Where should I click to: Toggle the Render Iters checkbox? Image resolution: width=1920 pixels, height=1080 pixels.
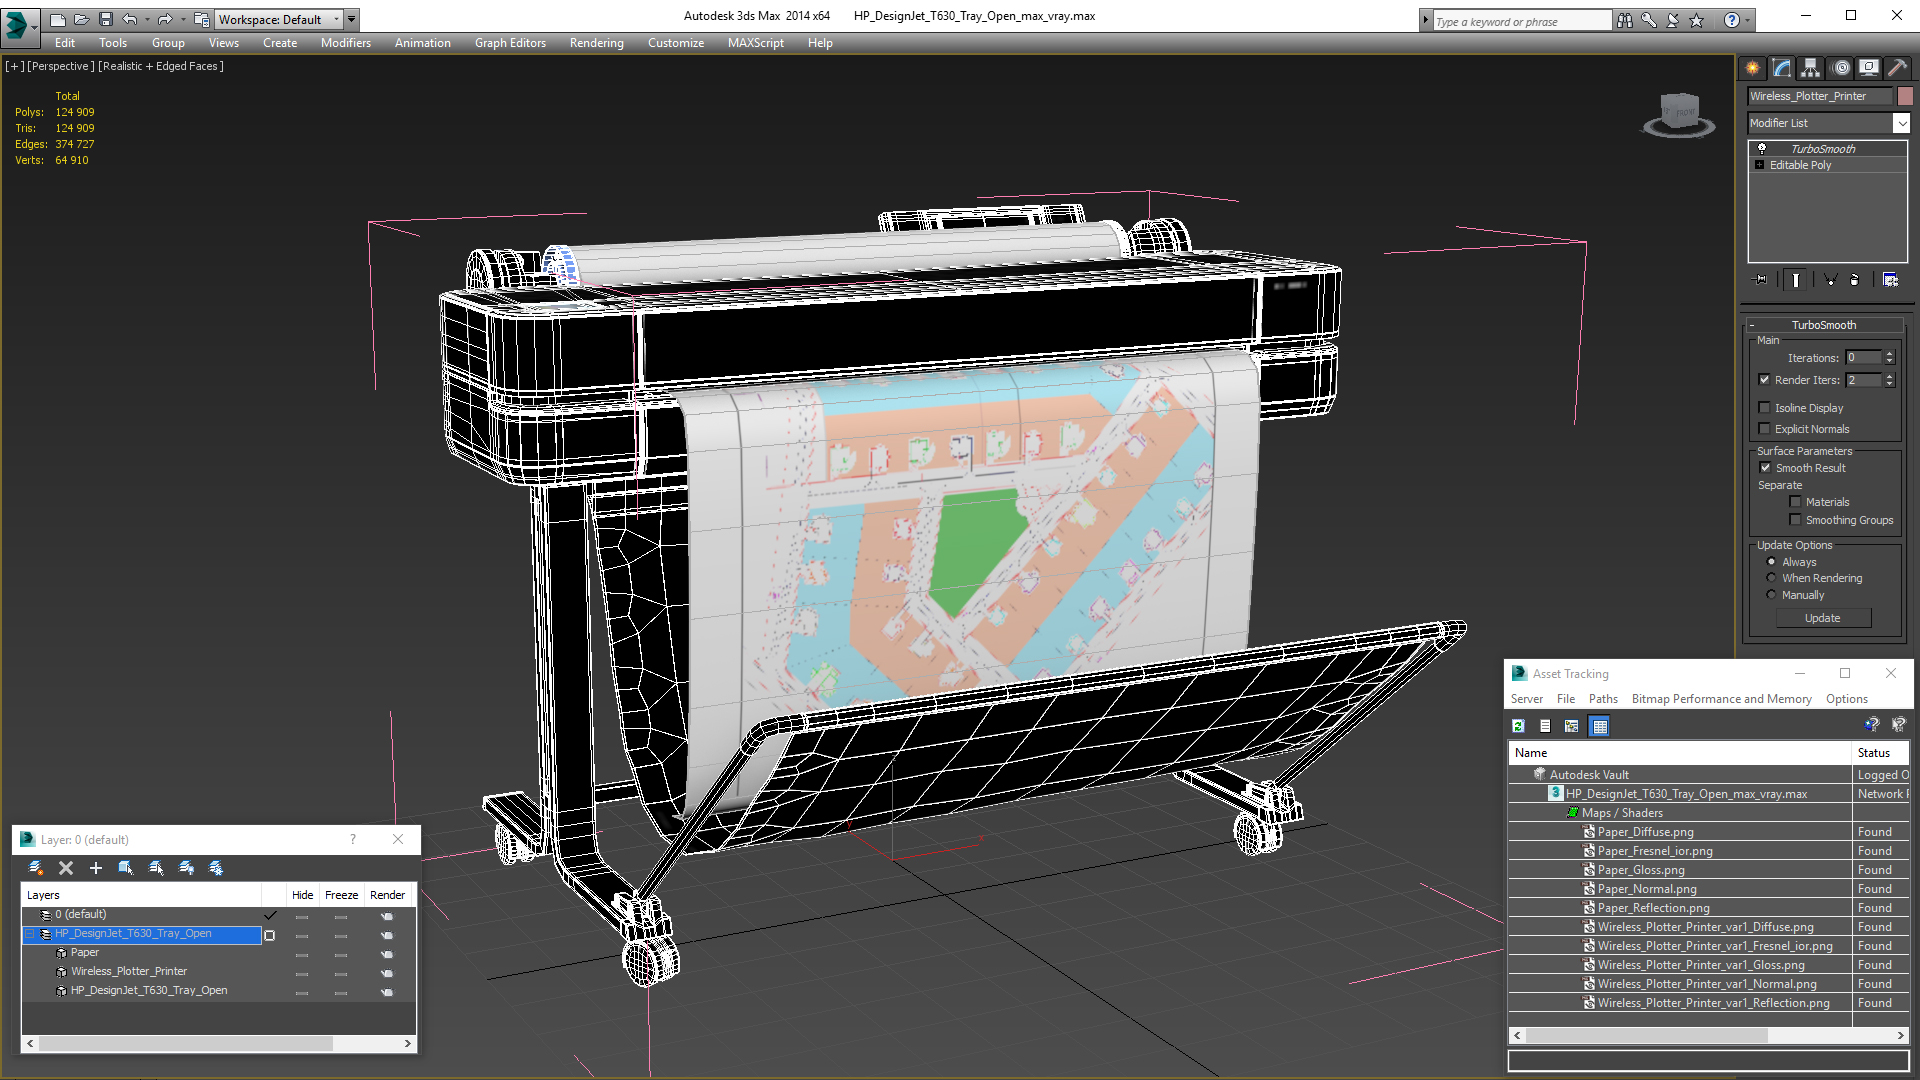click(x=1765, y=380)
